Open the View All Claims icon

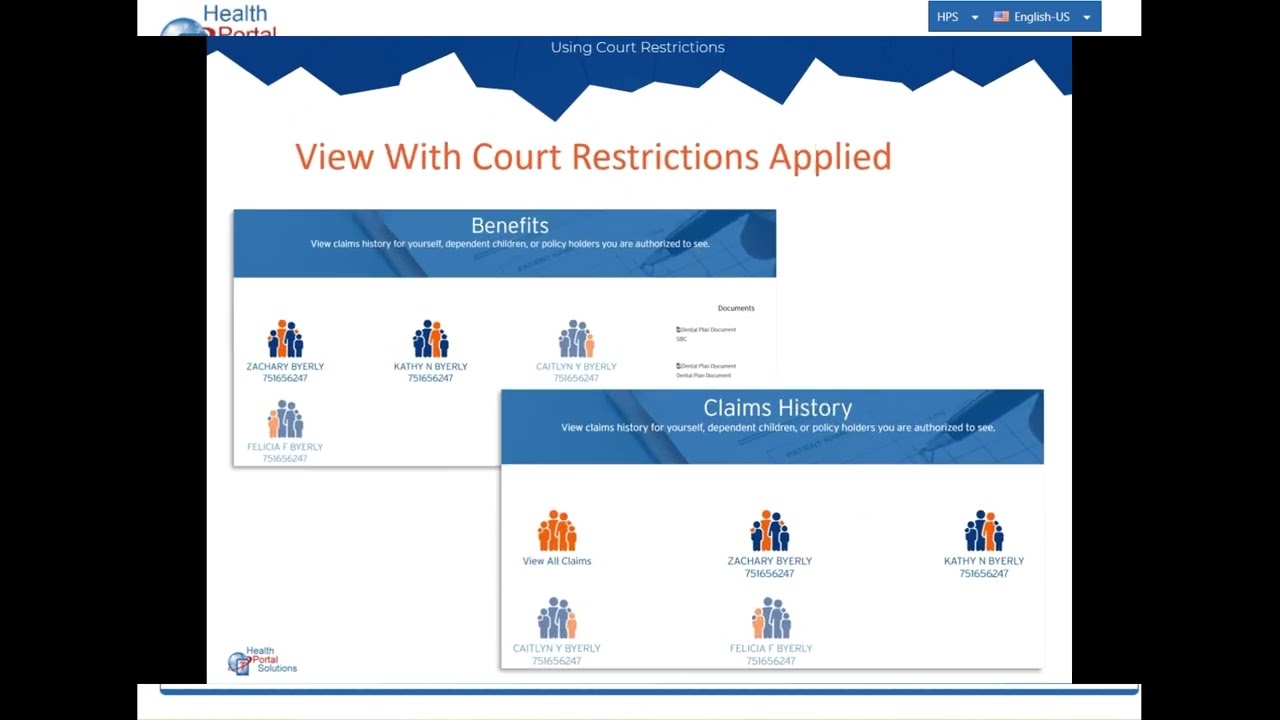(557, 531)
